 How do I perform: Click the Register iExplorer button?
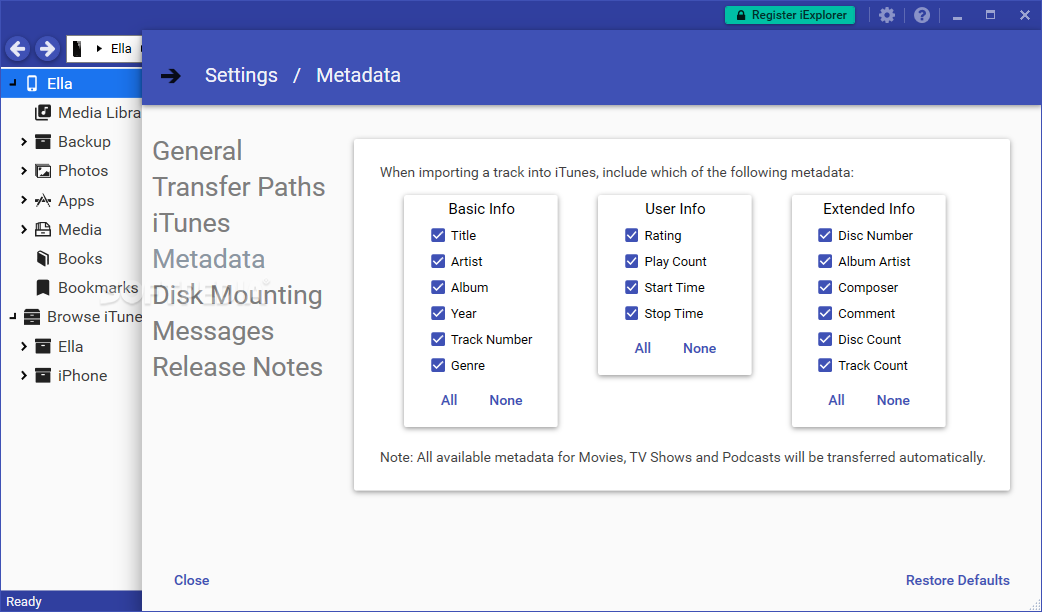[x=789, y=15]
